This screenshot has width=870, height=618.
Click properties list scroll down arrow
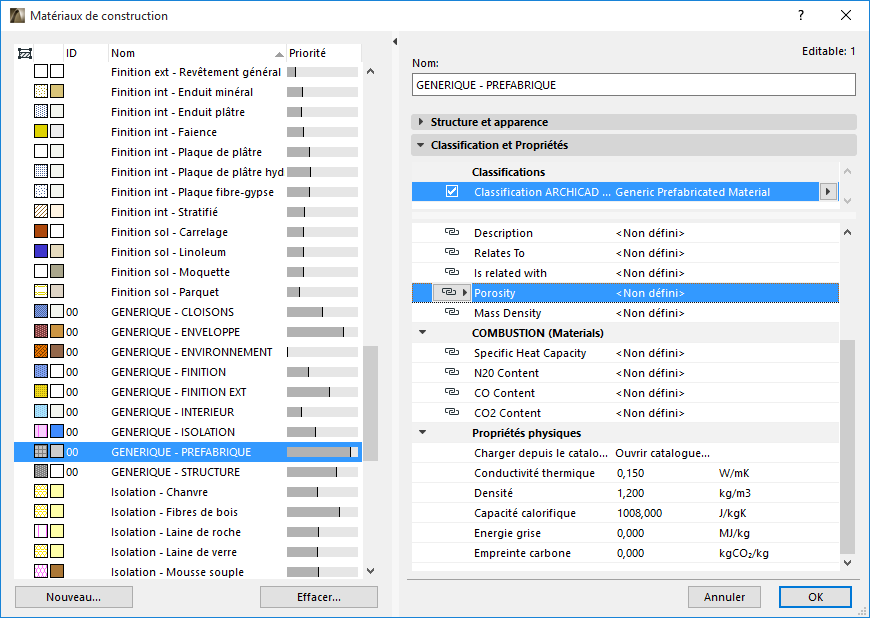point(847,563)
